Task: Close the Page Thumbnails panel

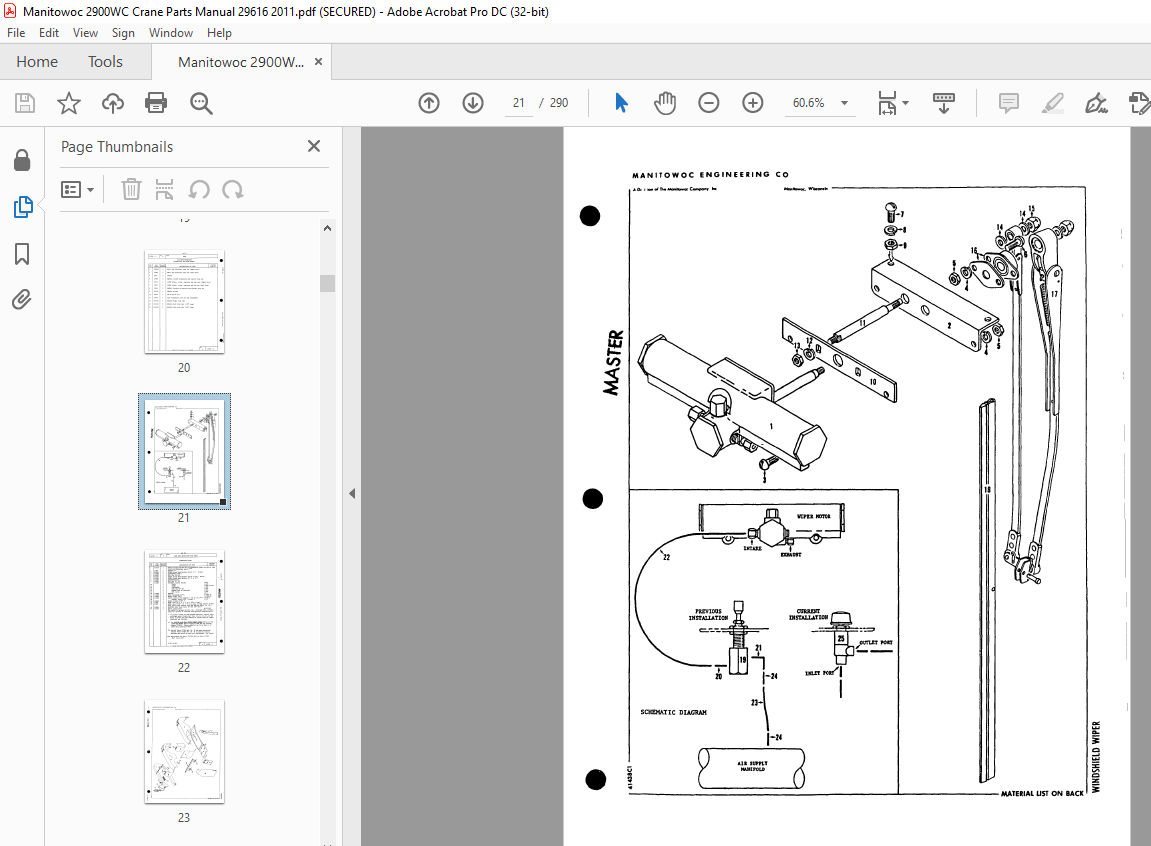Action: [x=313, y=146]
